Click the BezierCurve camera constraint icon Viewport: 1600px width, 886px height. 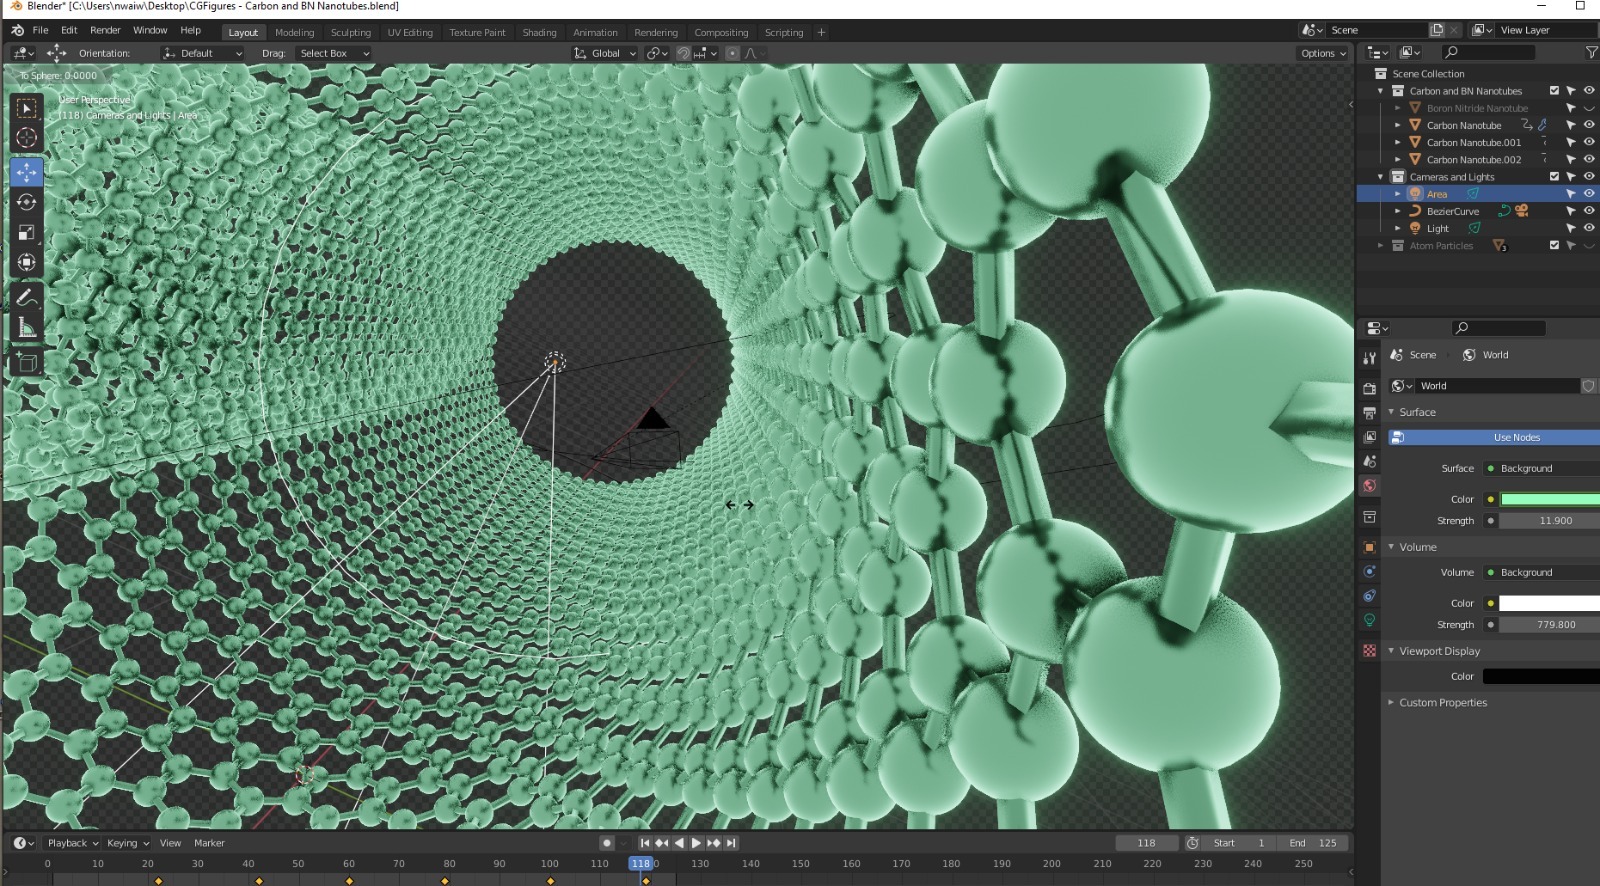tap(1521, 211)
